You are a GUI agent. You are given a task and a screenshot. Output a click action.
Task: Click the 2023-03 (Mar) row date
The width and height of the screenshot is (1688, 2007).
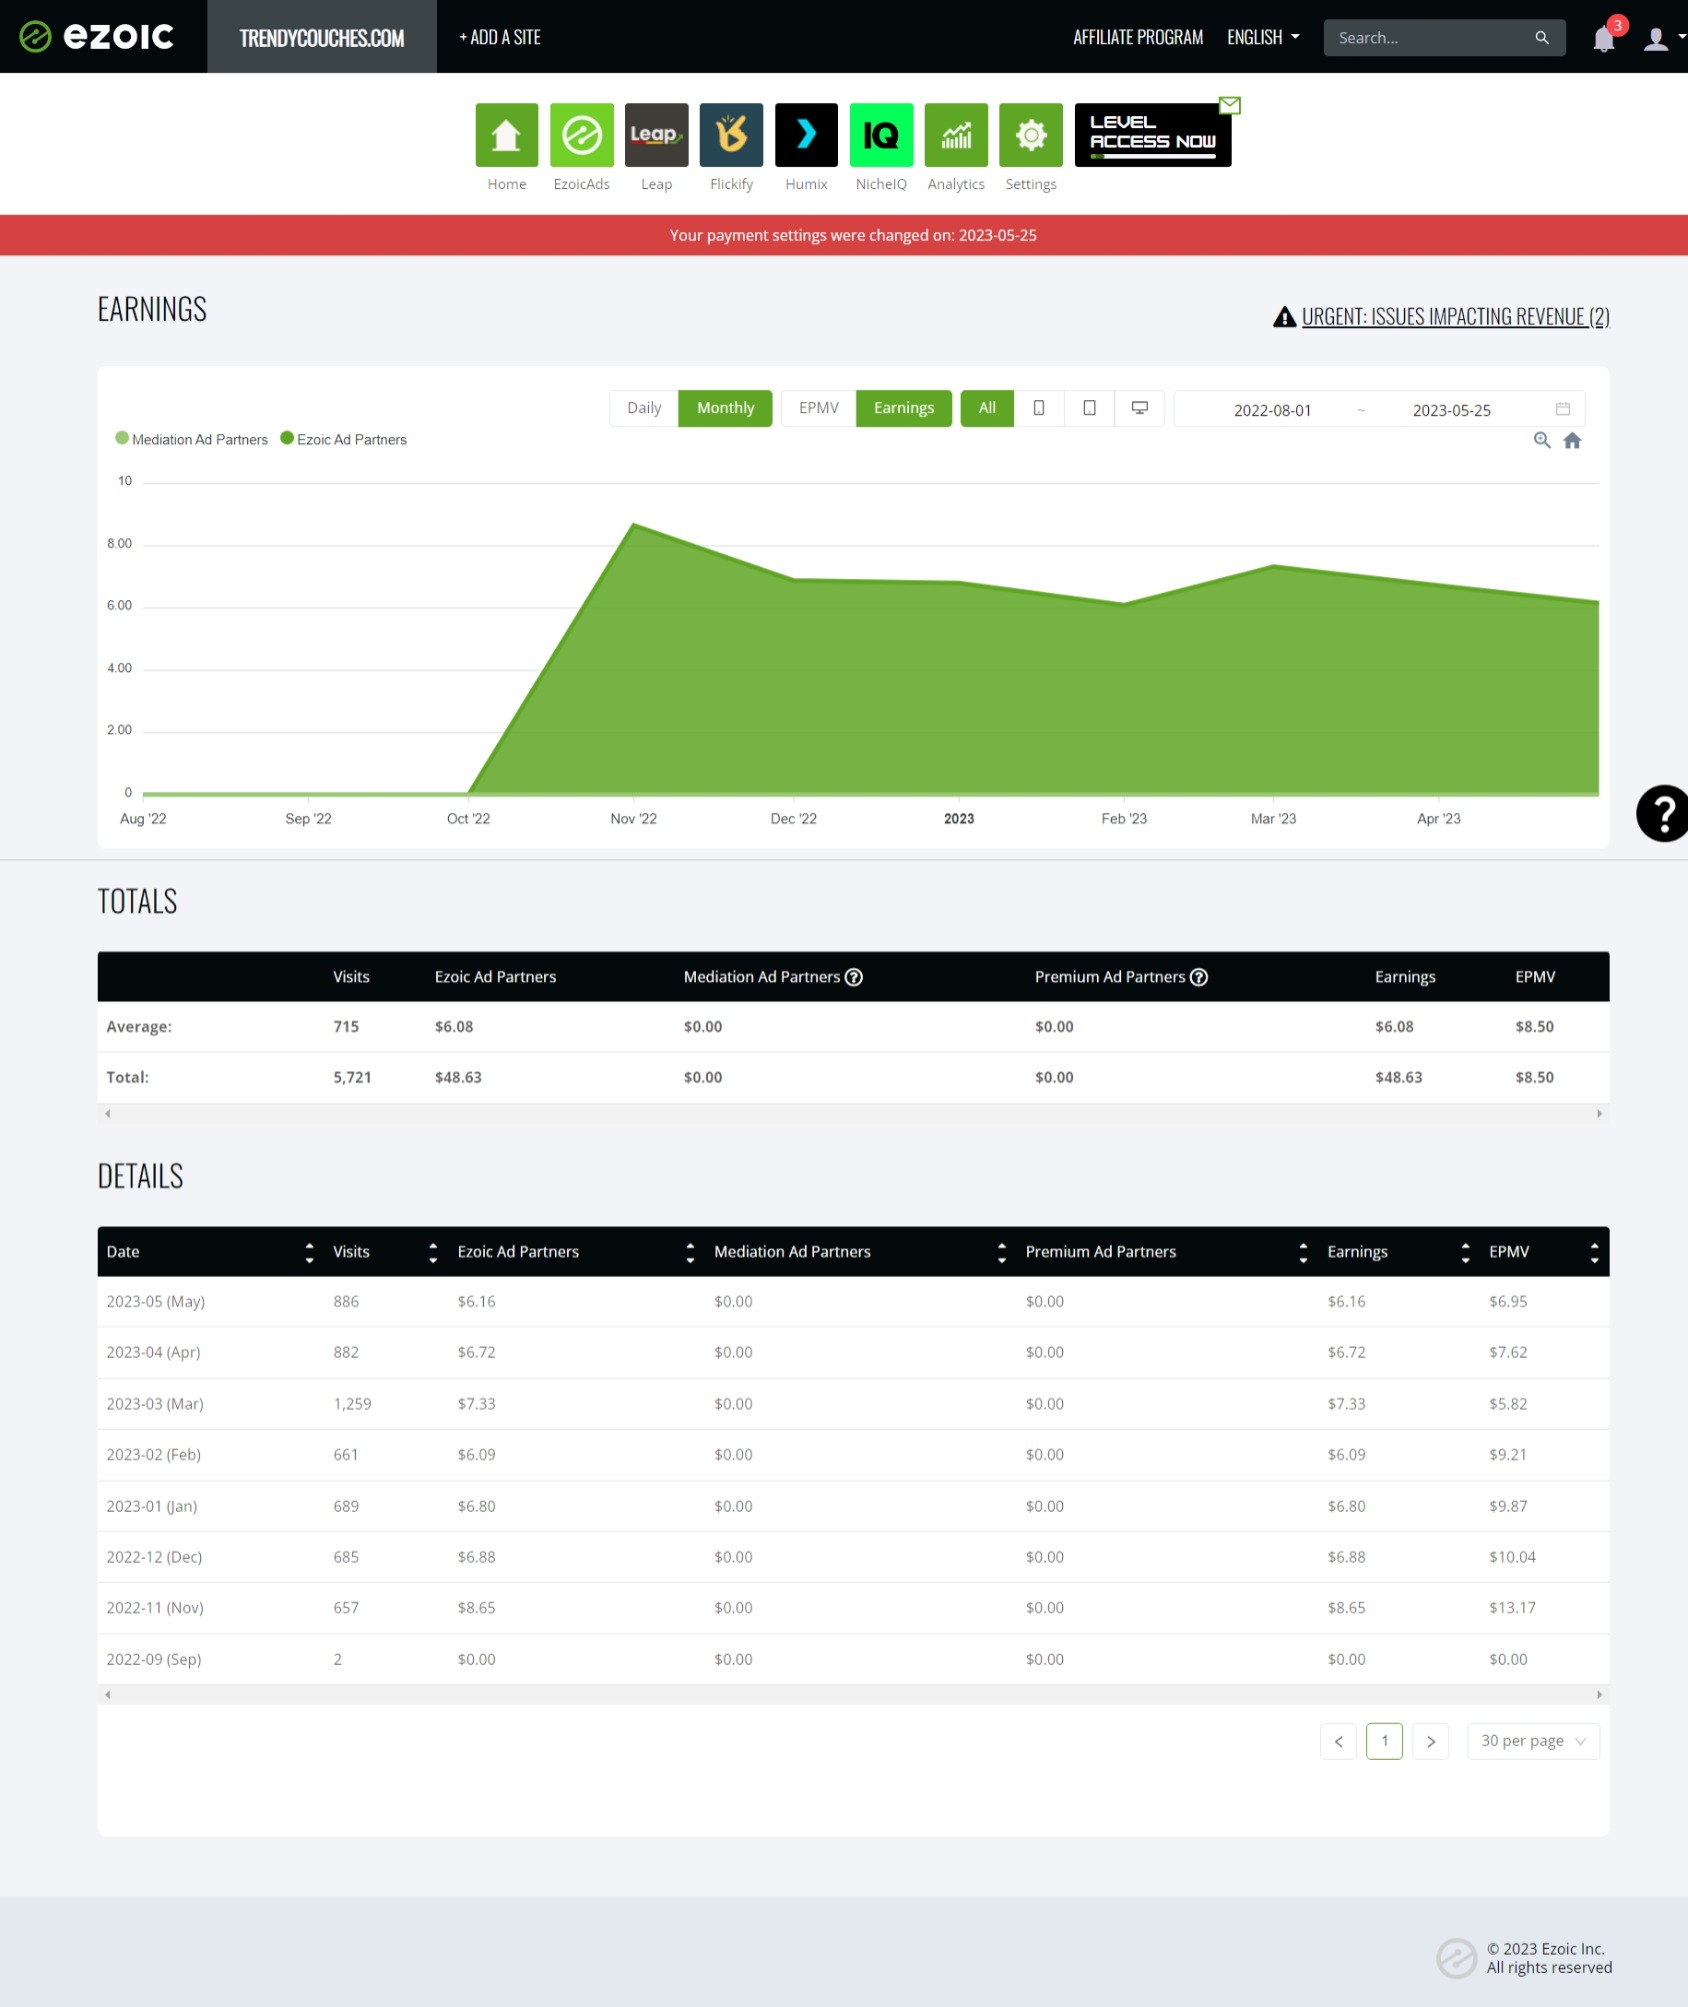click(155, 1404)
